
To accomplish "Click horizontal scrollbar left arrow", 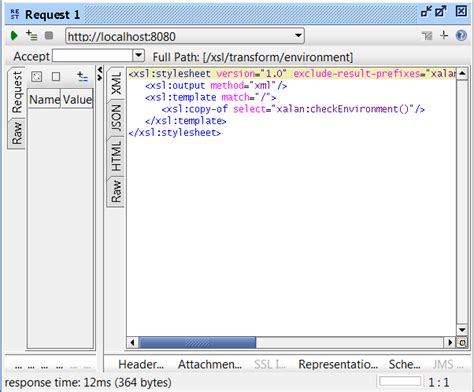I will [132, 342].
